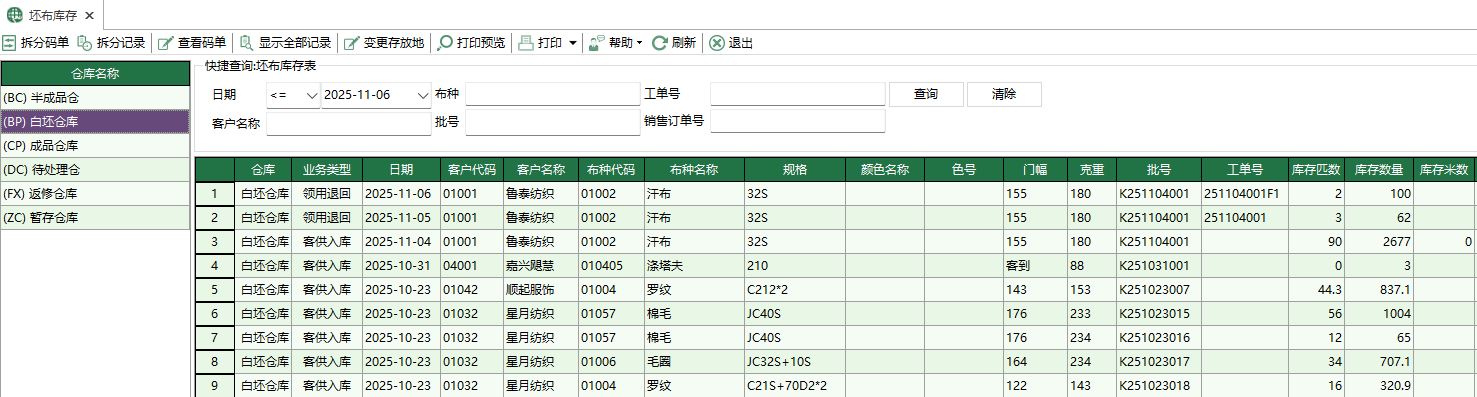Click the 库存匹数 column header
1477x397 pixels.
click(x=1315, y=170)
